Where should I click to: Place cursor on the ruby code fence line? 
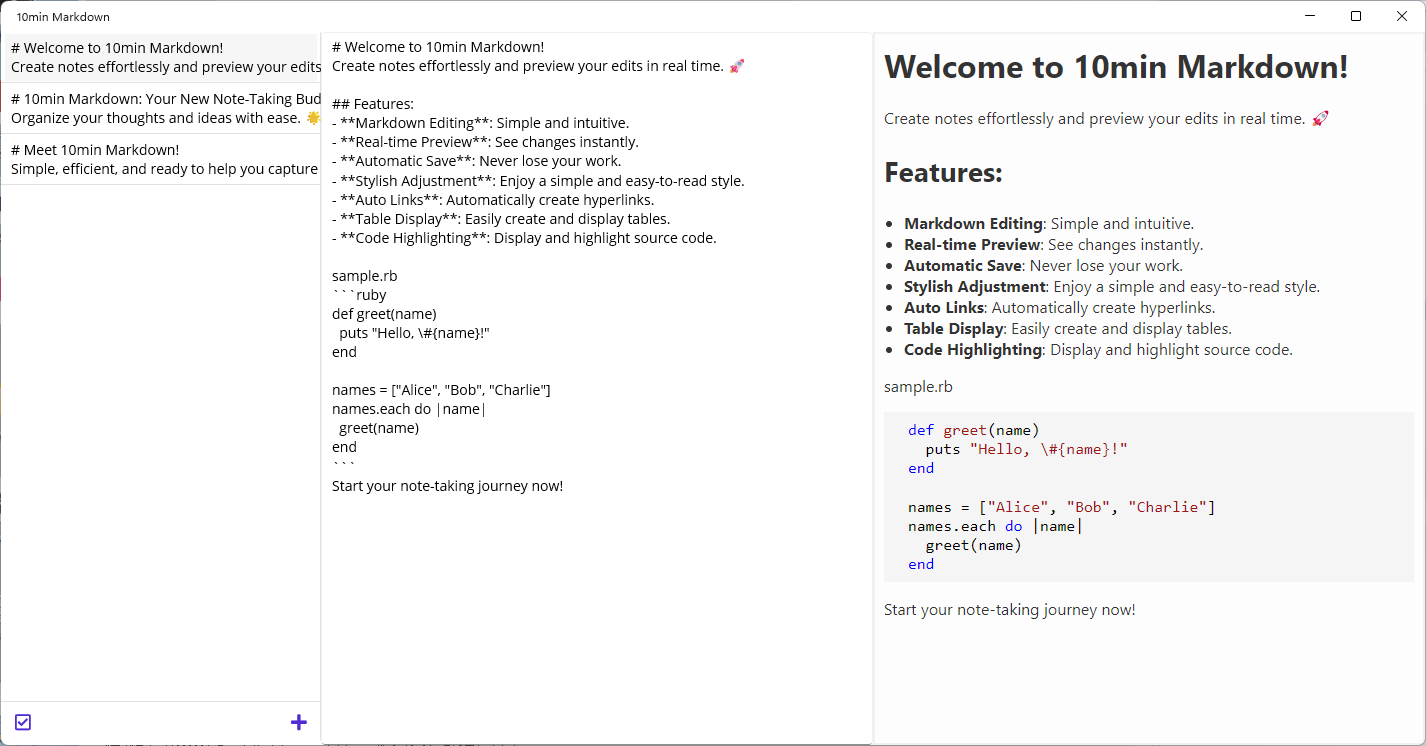pos(359,295)
